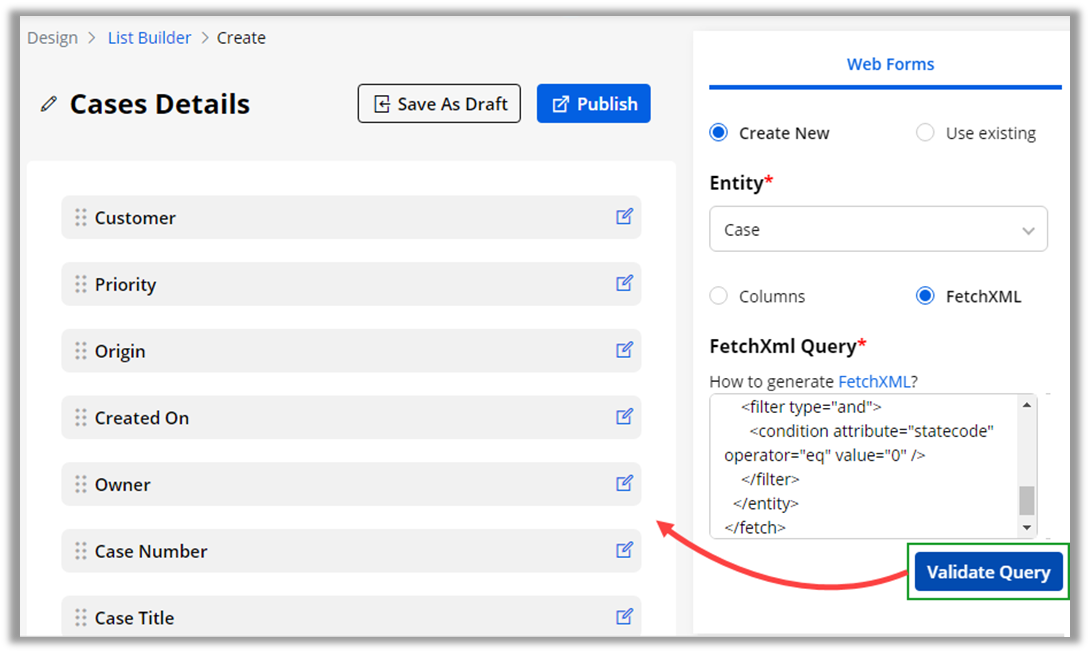1090x653 pixels.
Task: Click the pencil icon beside Cases Details
Action: (x=48, y=104)
